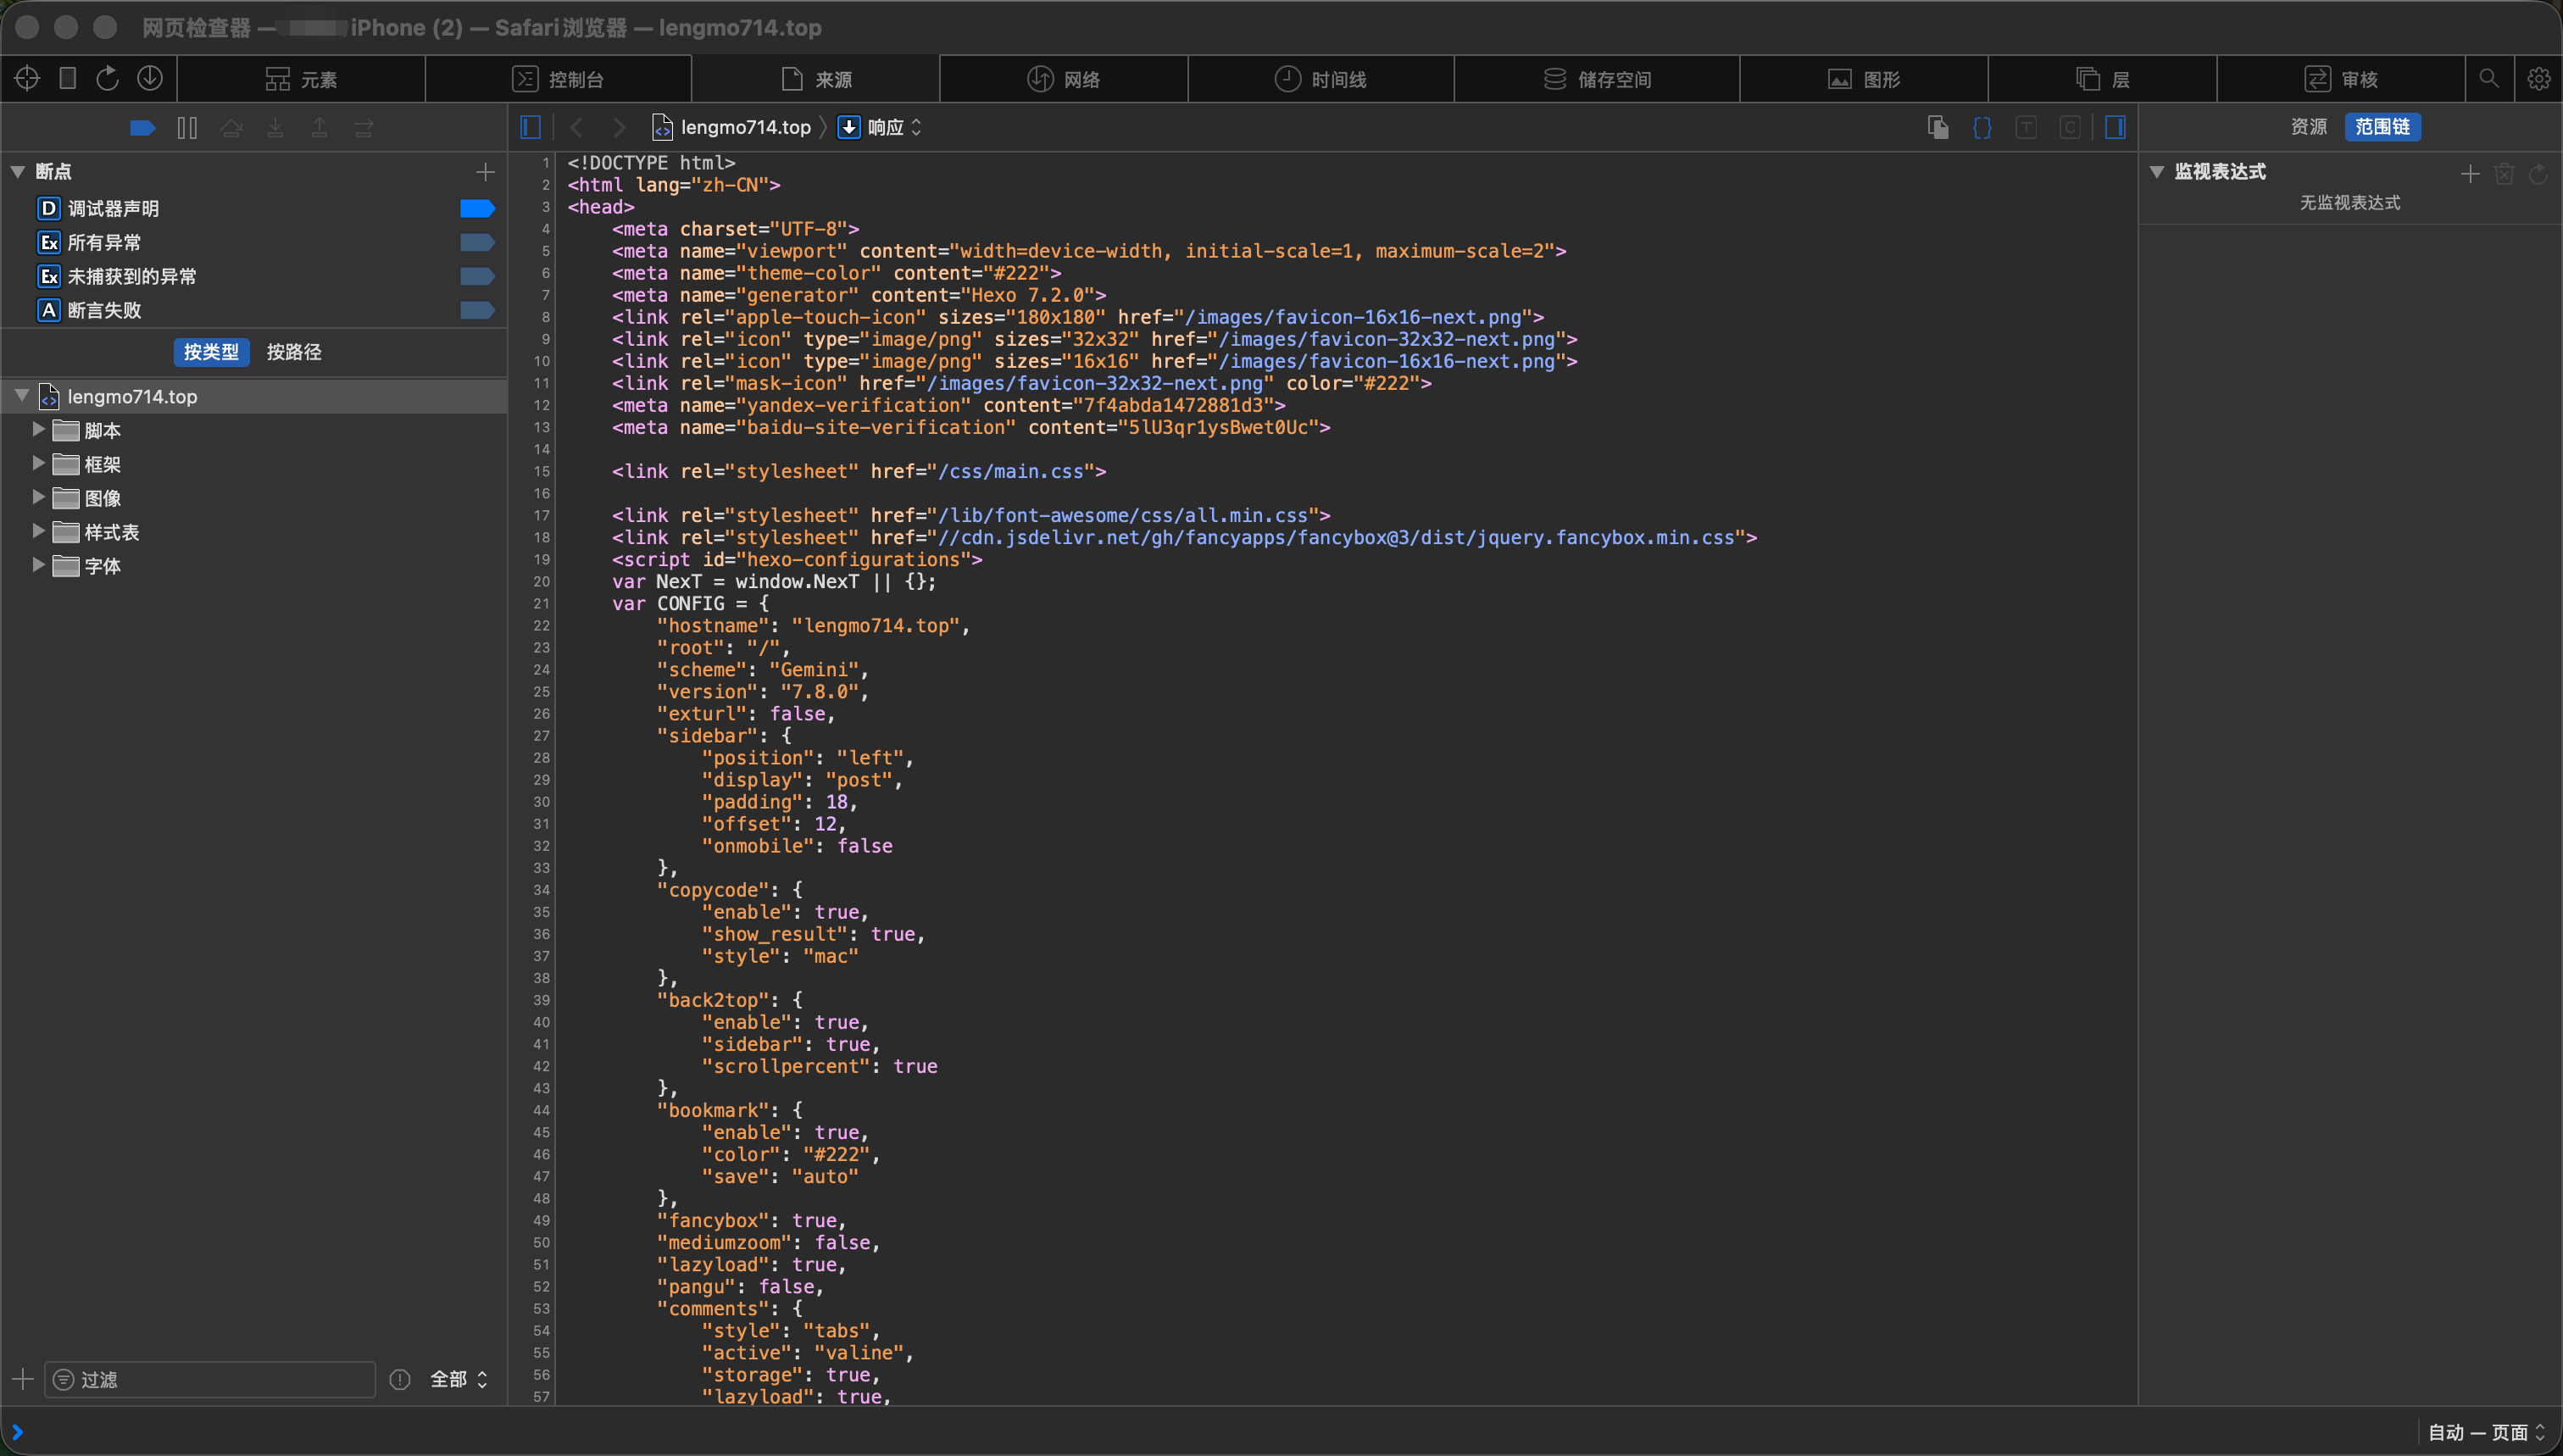Screen dimensions: 2563x1456
Task: Select the 按路径 grouping button
Action: point(294,352)
